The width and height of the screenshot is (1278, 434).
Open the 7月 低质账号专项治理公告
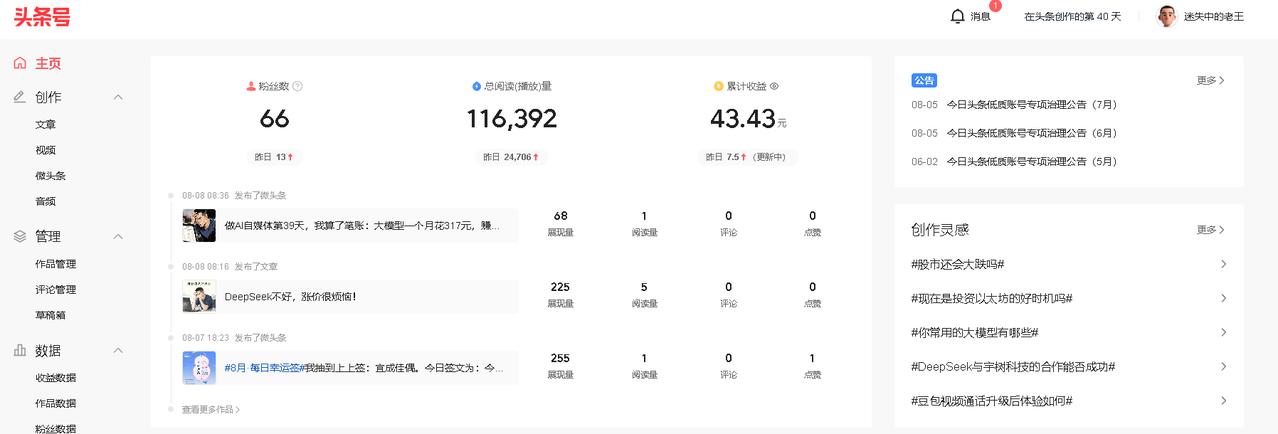click(1031, 104)
